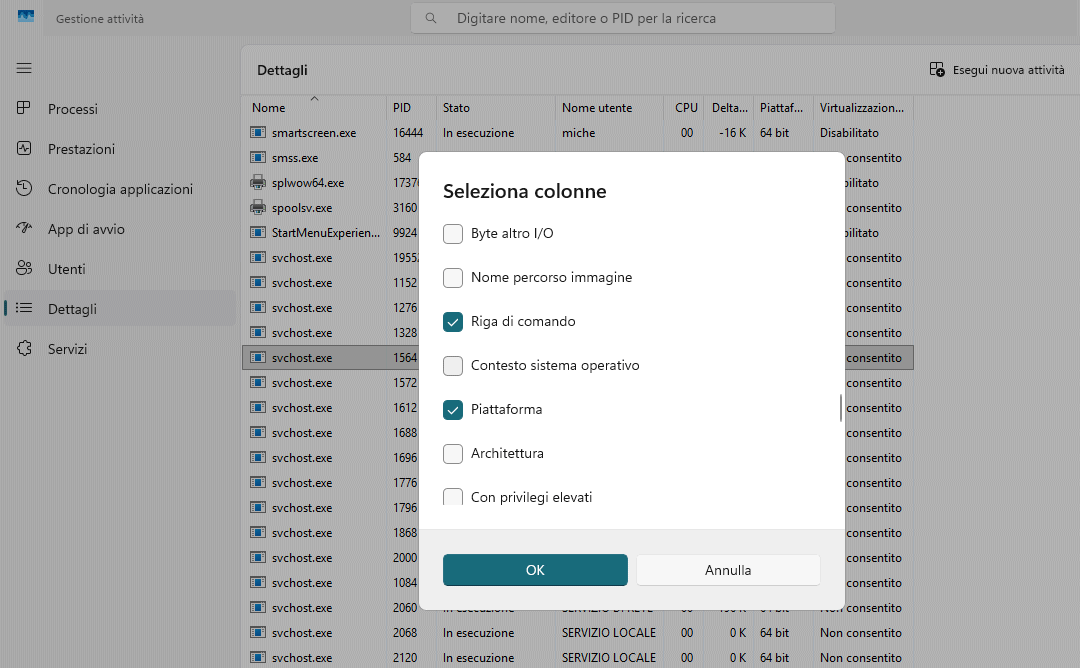Viewport: 1080px width, 668px height.
Task: Click the Utenti users icon
Action: (x=24, y=268)
